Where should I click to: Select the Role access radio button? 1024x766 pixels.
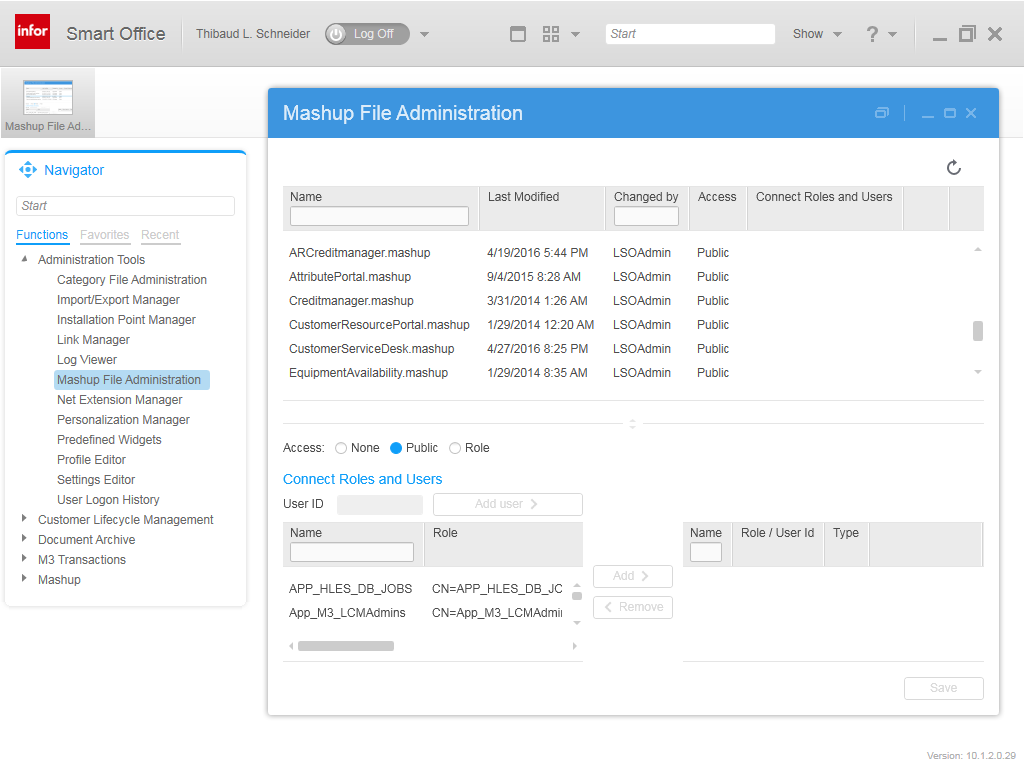point(455,448)
